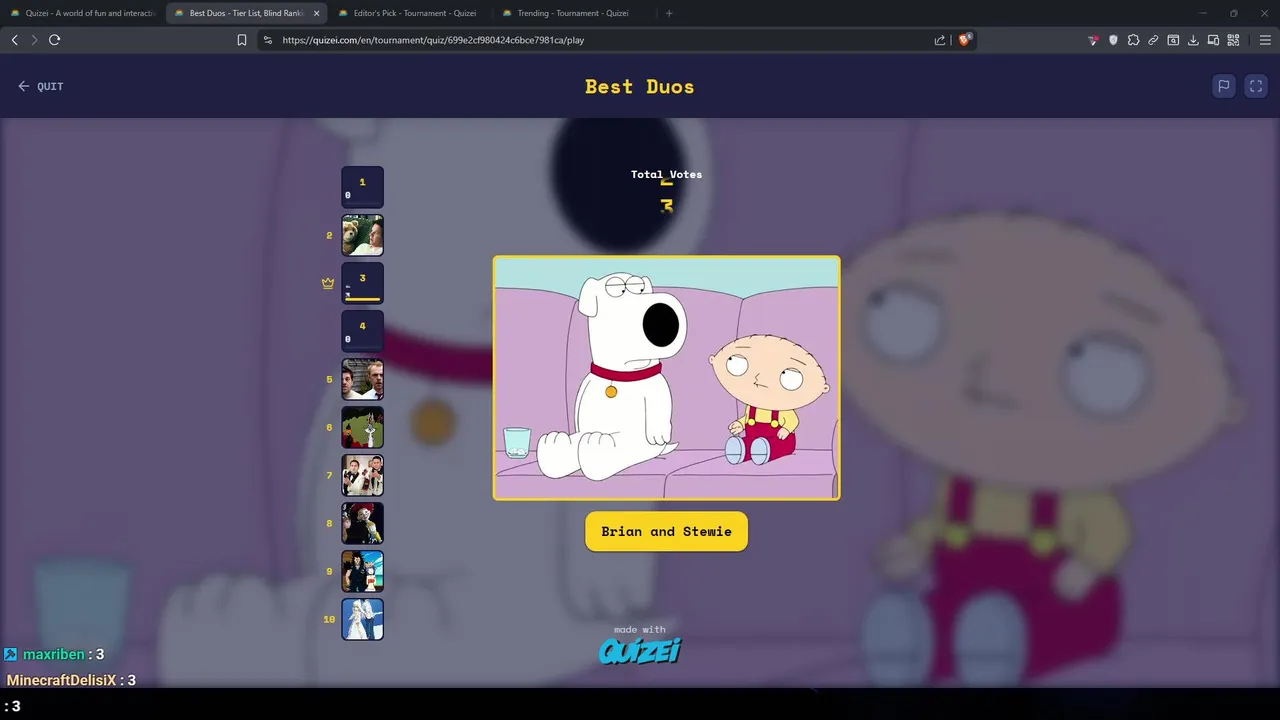Open the QR code generator icon
Image resolution: width=1280 pixels, height=720 pixels.
[x=1233, y=40]
